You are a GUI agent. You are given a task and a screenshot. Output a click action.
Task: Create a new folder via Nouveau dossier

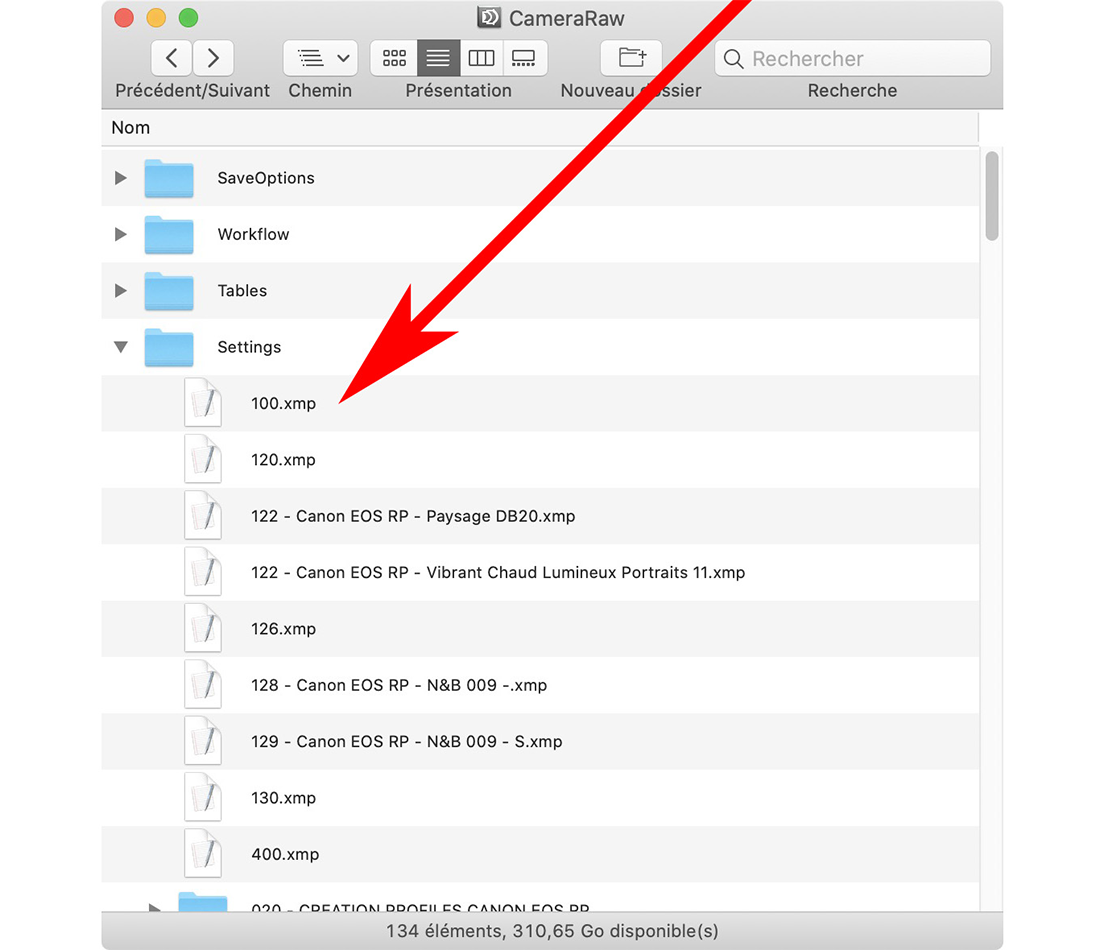pyautogui.click(x=631, y=58)
